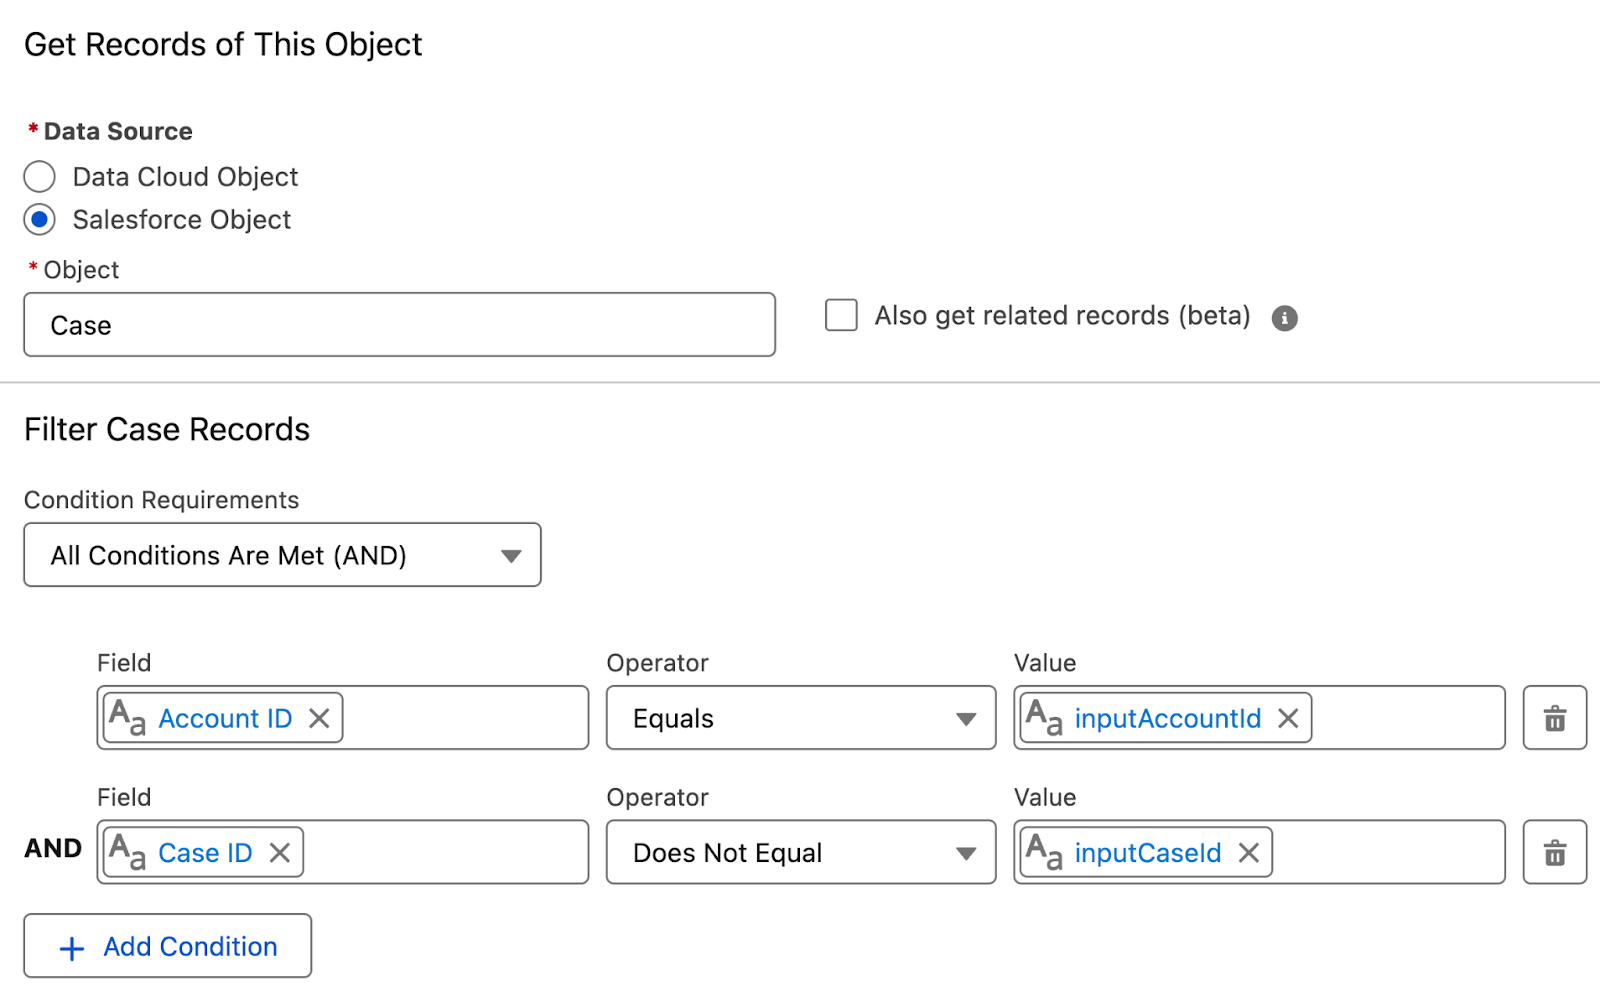Viewport: 1600px width, 998px height.
Task: Click the inputCaseId value pill
Action: (1146, 853)
